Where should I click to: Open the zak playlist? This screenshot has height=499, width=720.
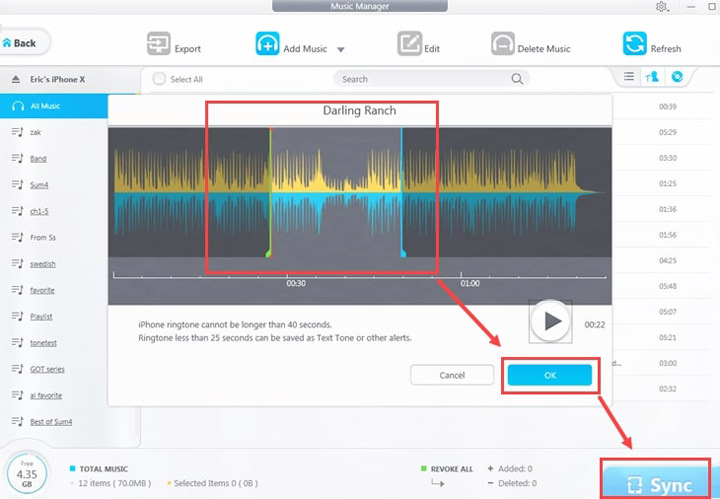(35, 132)
